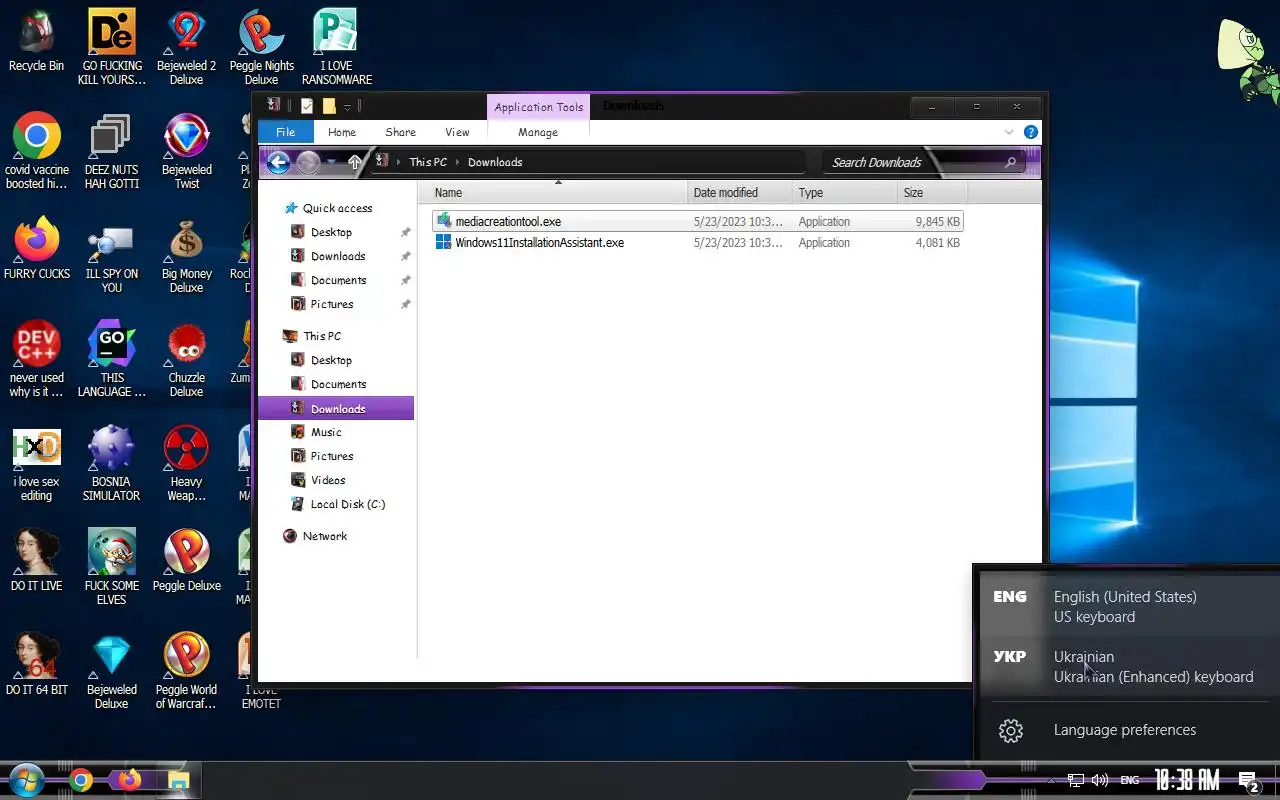Viewport: 1280px width, 800px height.
Task: Click the Downloads breadcrumb in the address bar
Action: pyautogui.click(x=495, y=162)
